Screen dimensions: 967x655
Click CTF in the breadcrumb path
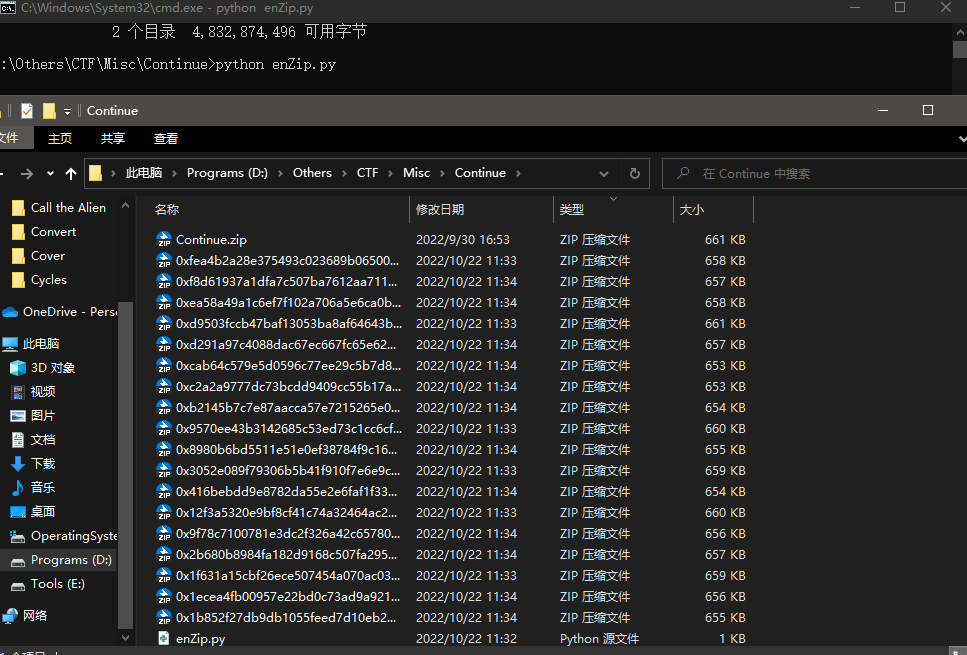coord(367,173)
